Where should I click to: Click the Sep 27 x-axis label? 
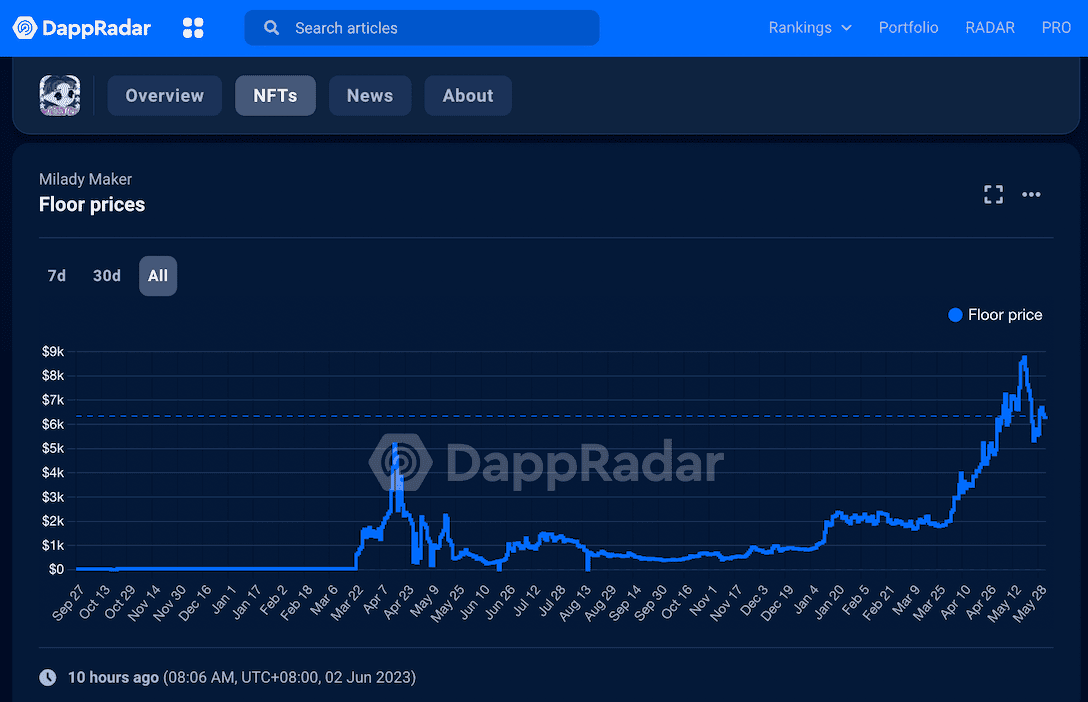(68, 602)
